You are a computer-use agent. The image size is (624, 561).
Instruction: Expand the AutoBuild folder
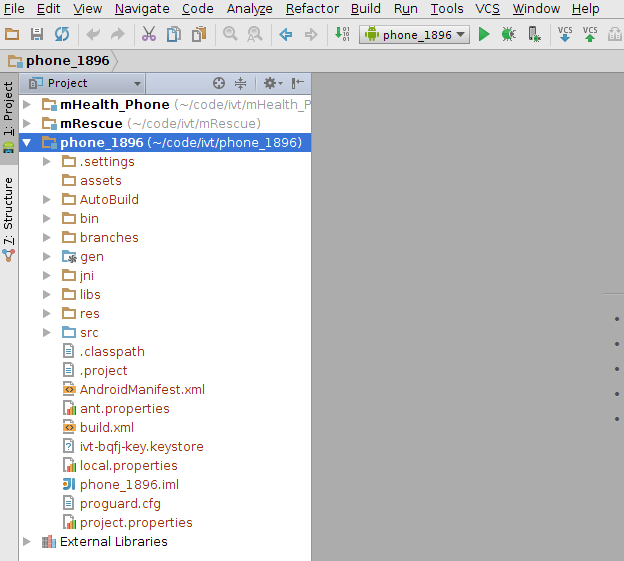47,199
